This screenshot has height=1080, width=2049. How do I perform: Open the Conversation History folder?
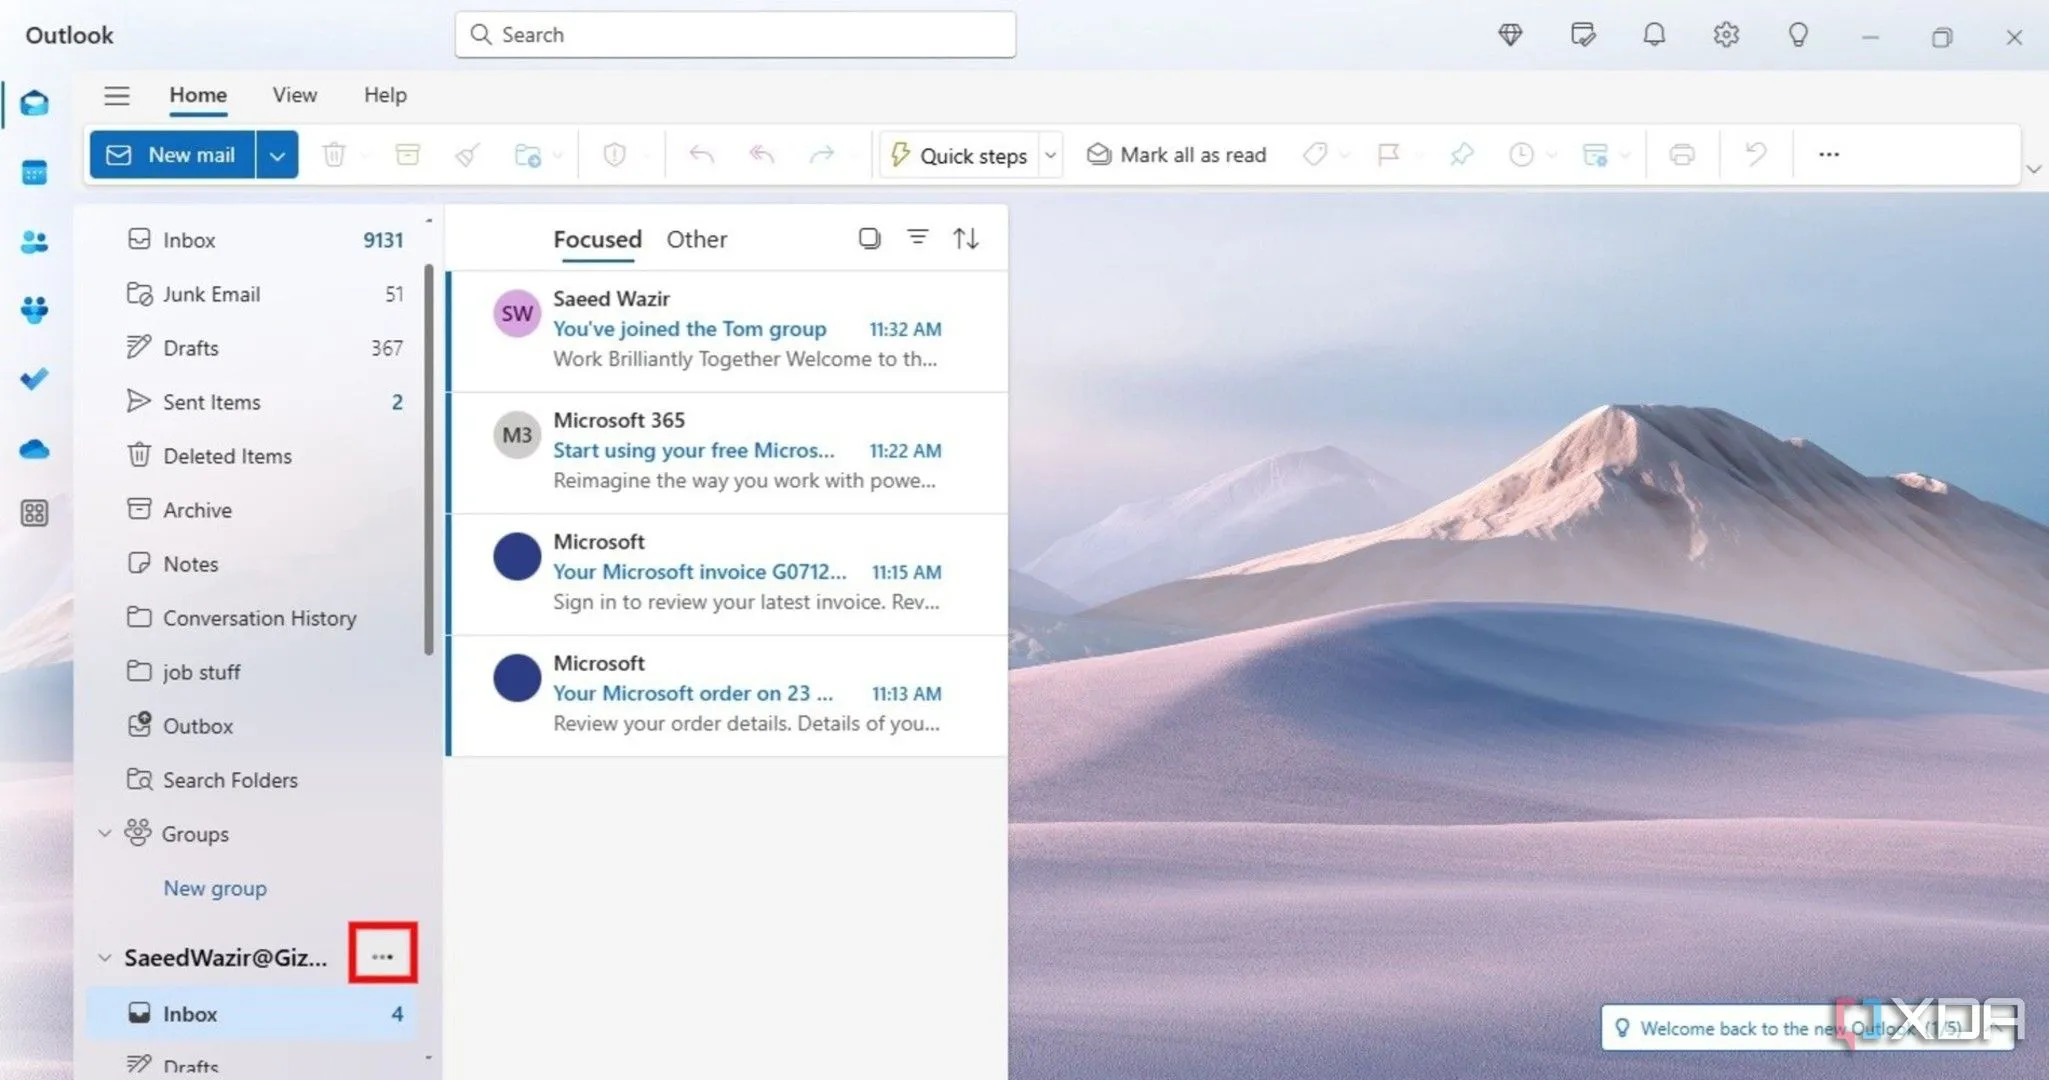(x=265, y=618)
